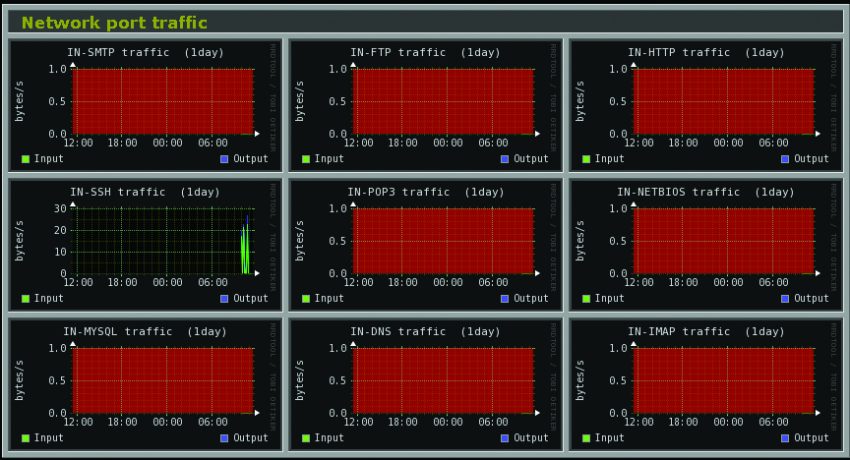Click green Input swatch under IN-SMTP graph

click(x=26, y=159)
